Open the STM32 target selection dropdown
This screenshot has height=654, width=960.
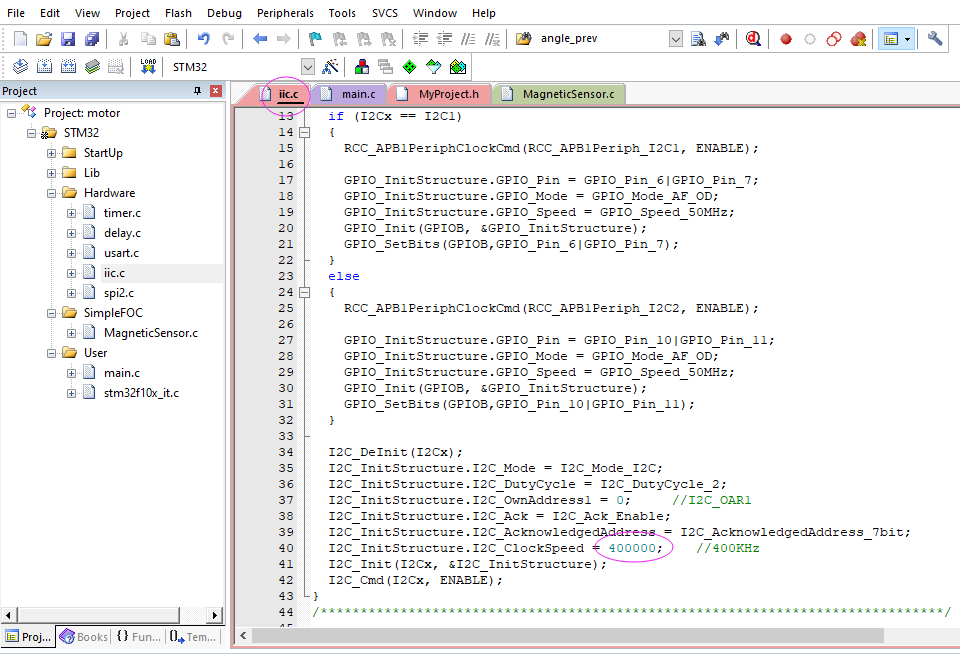[x=308, y=66]
